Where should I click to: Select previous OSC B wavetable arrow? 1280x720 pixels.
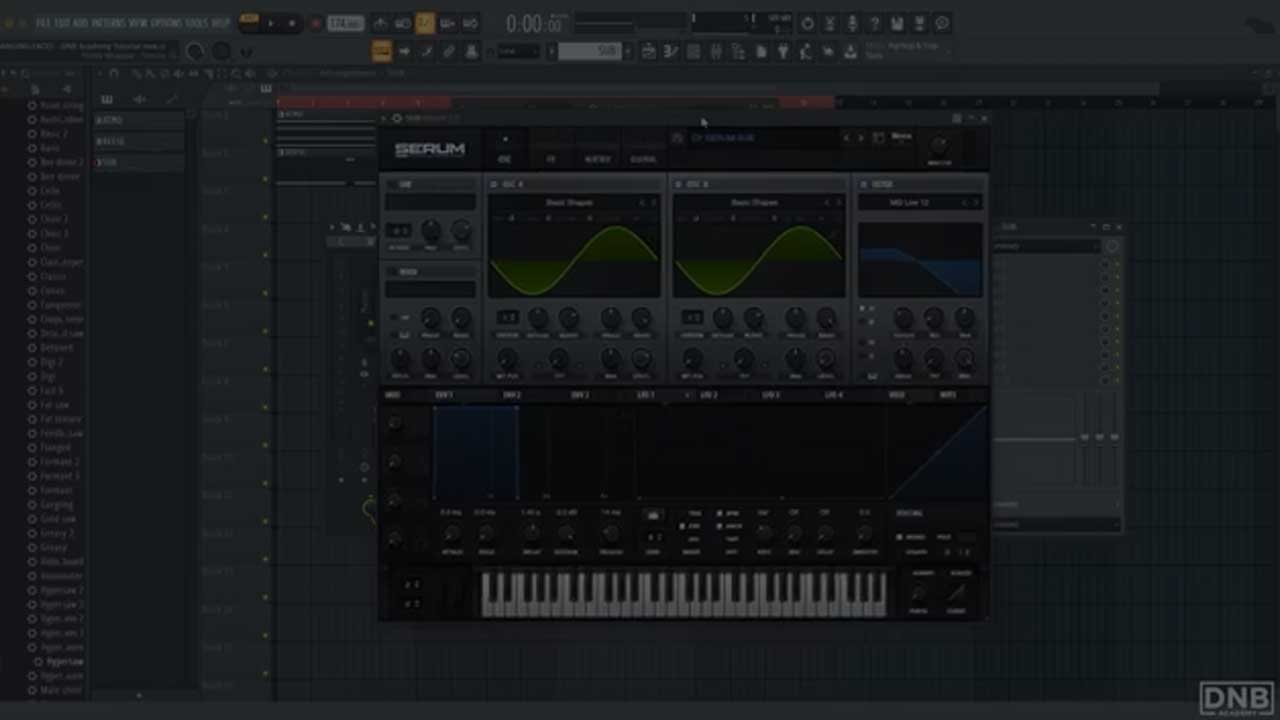tap(827, 203)
